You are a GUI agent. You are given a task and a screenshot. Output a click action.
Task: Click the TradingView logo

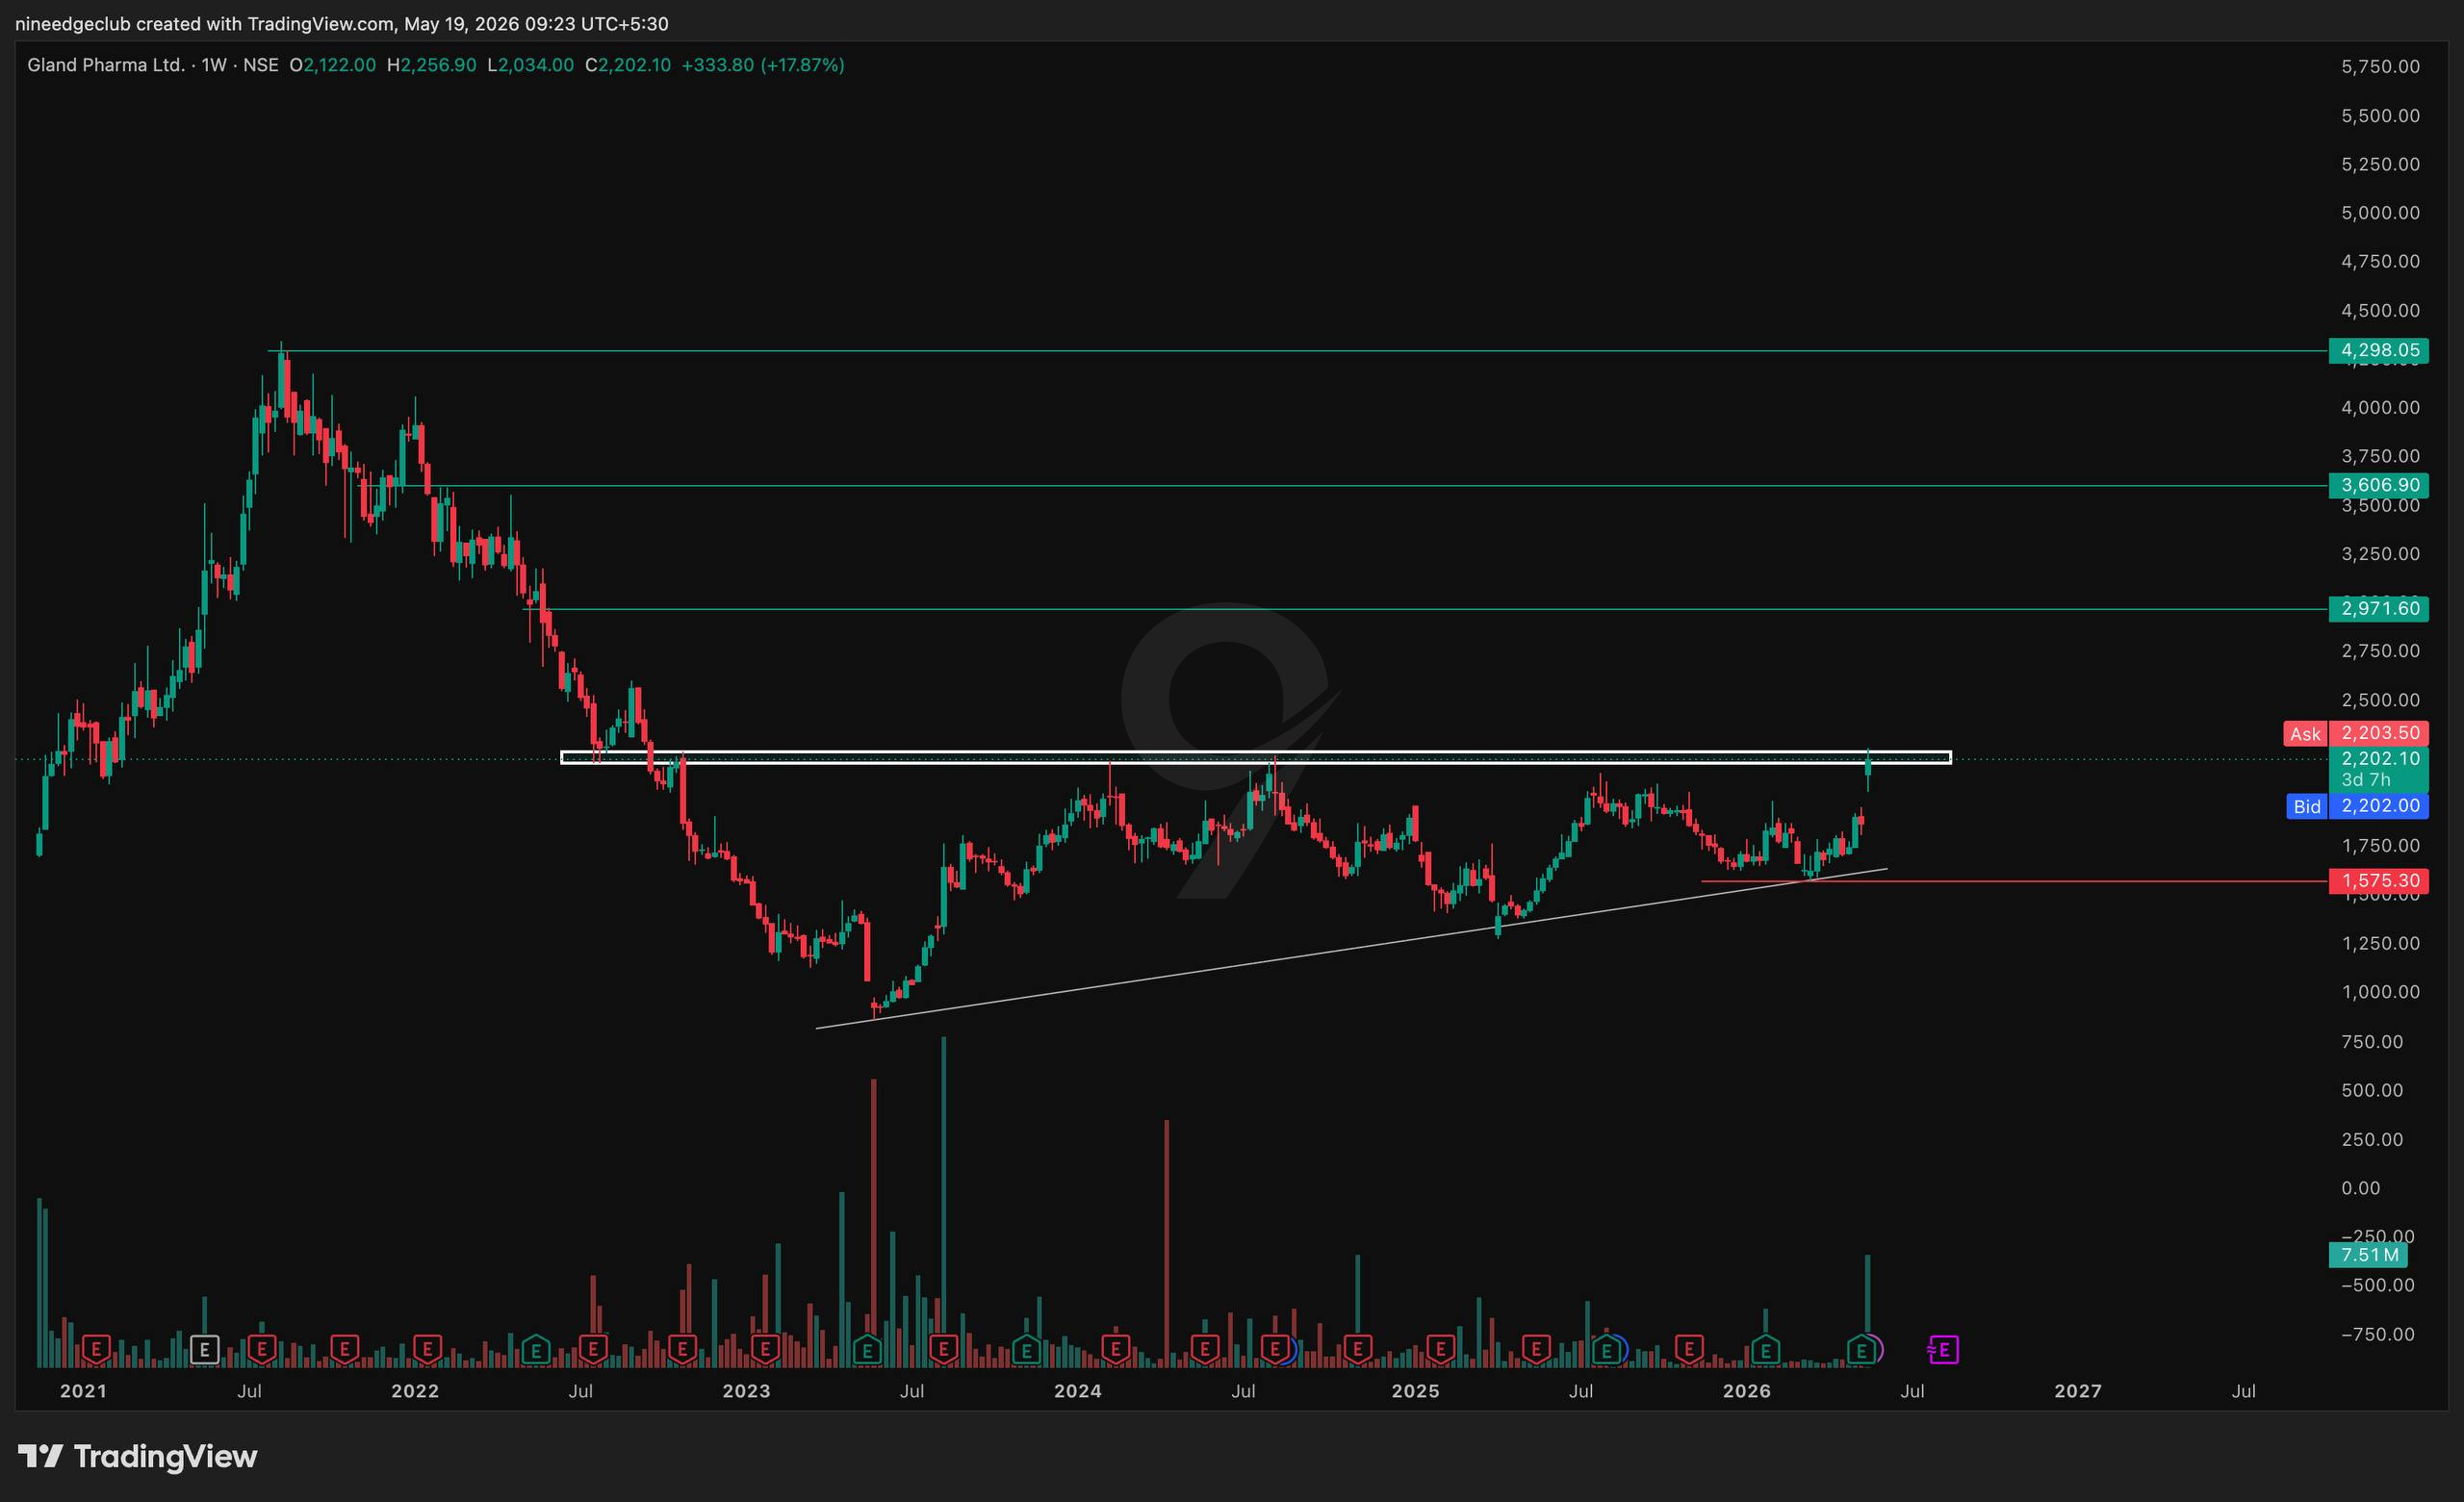click(x=138, y=1456)
